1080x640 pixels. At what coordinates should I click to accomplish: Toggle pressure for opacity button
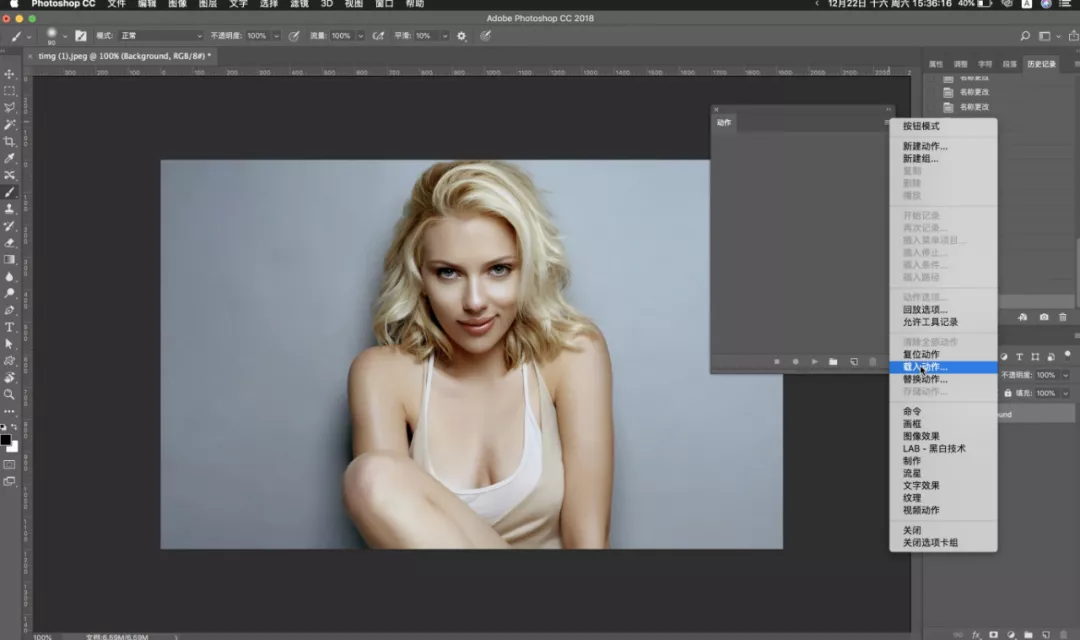coord(294,36)
